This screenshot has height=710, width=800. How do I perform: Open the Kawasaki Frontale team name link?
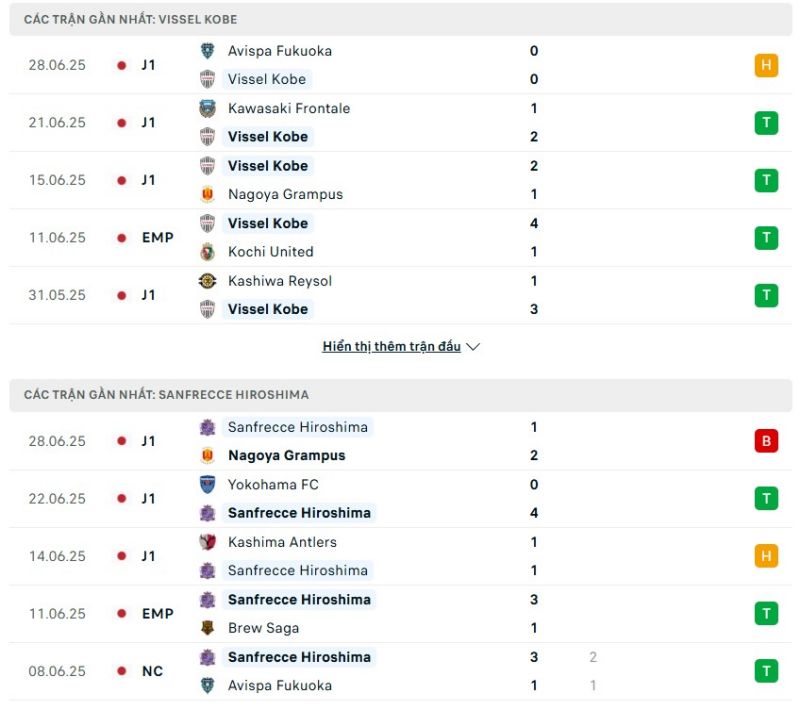click(x=288, y=108)
